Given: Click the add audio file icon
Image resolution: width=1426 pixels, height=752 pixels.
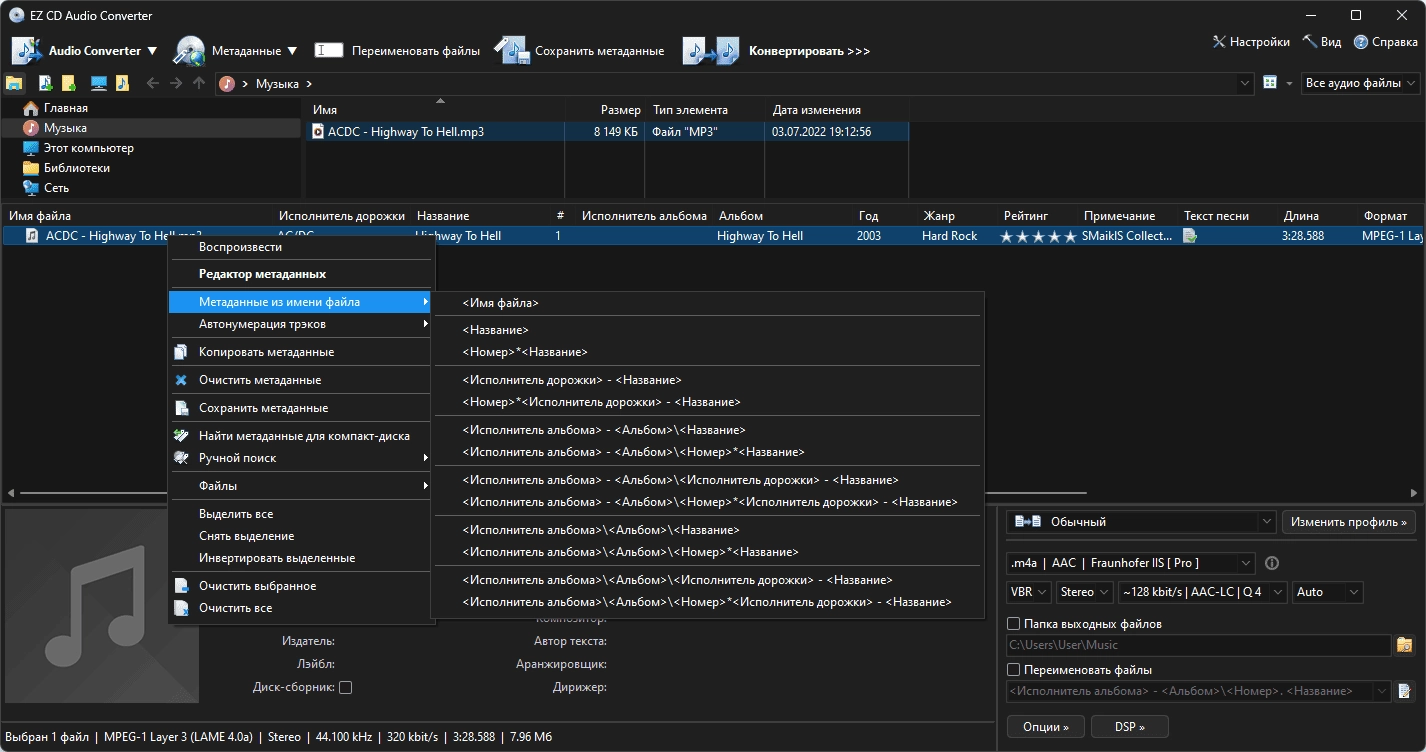Looking at the screenshot, I should [x=45, y=83].
